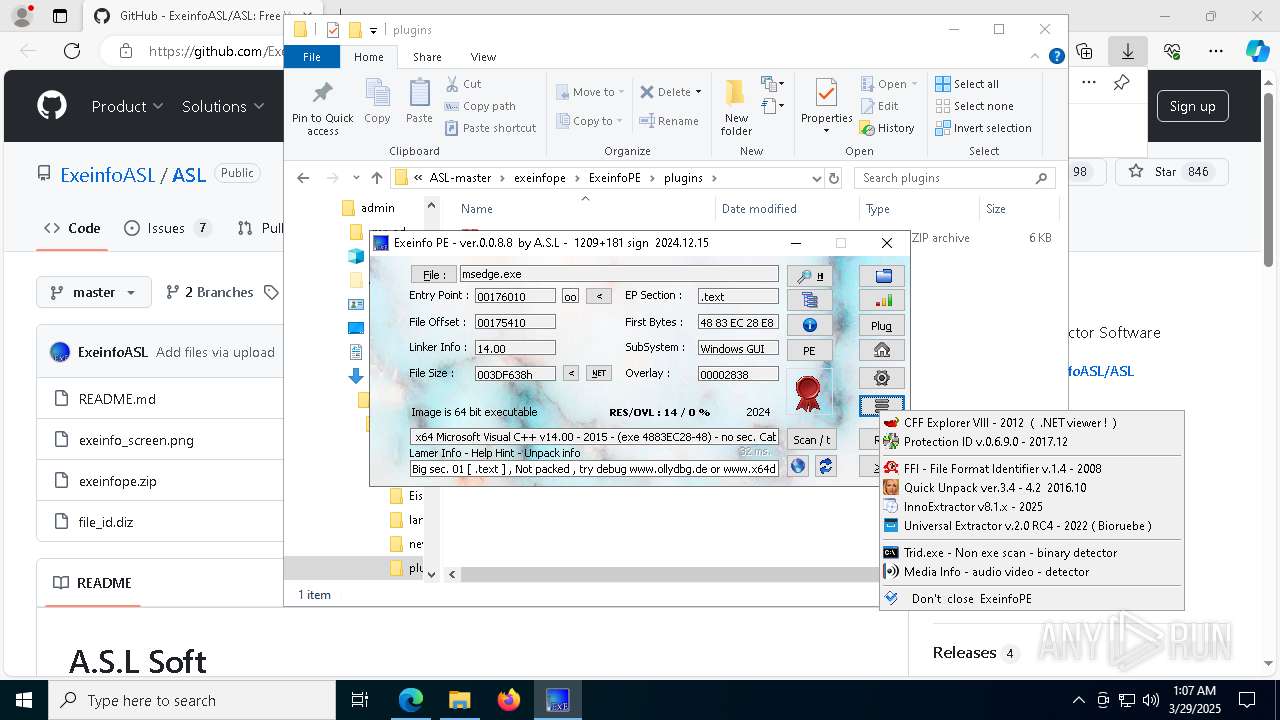Open the Delete dropdown arrow in the ribbon
Screen dimensions: 1280x720
[698, 92]
